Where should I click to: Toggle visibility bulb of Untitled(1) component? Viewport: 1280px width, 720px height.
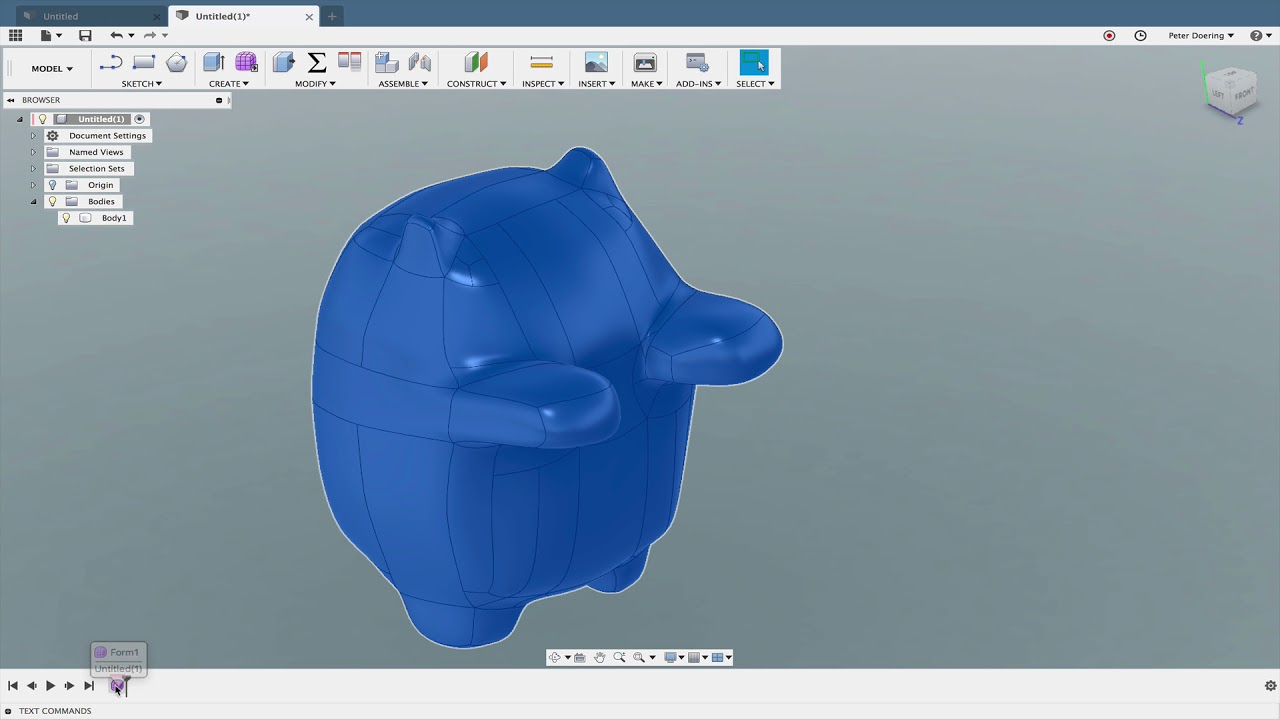click(42, 119)
